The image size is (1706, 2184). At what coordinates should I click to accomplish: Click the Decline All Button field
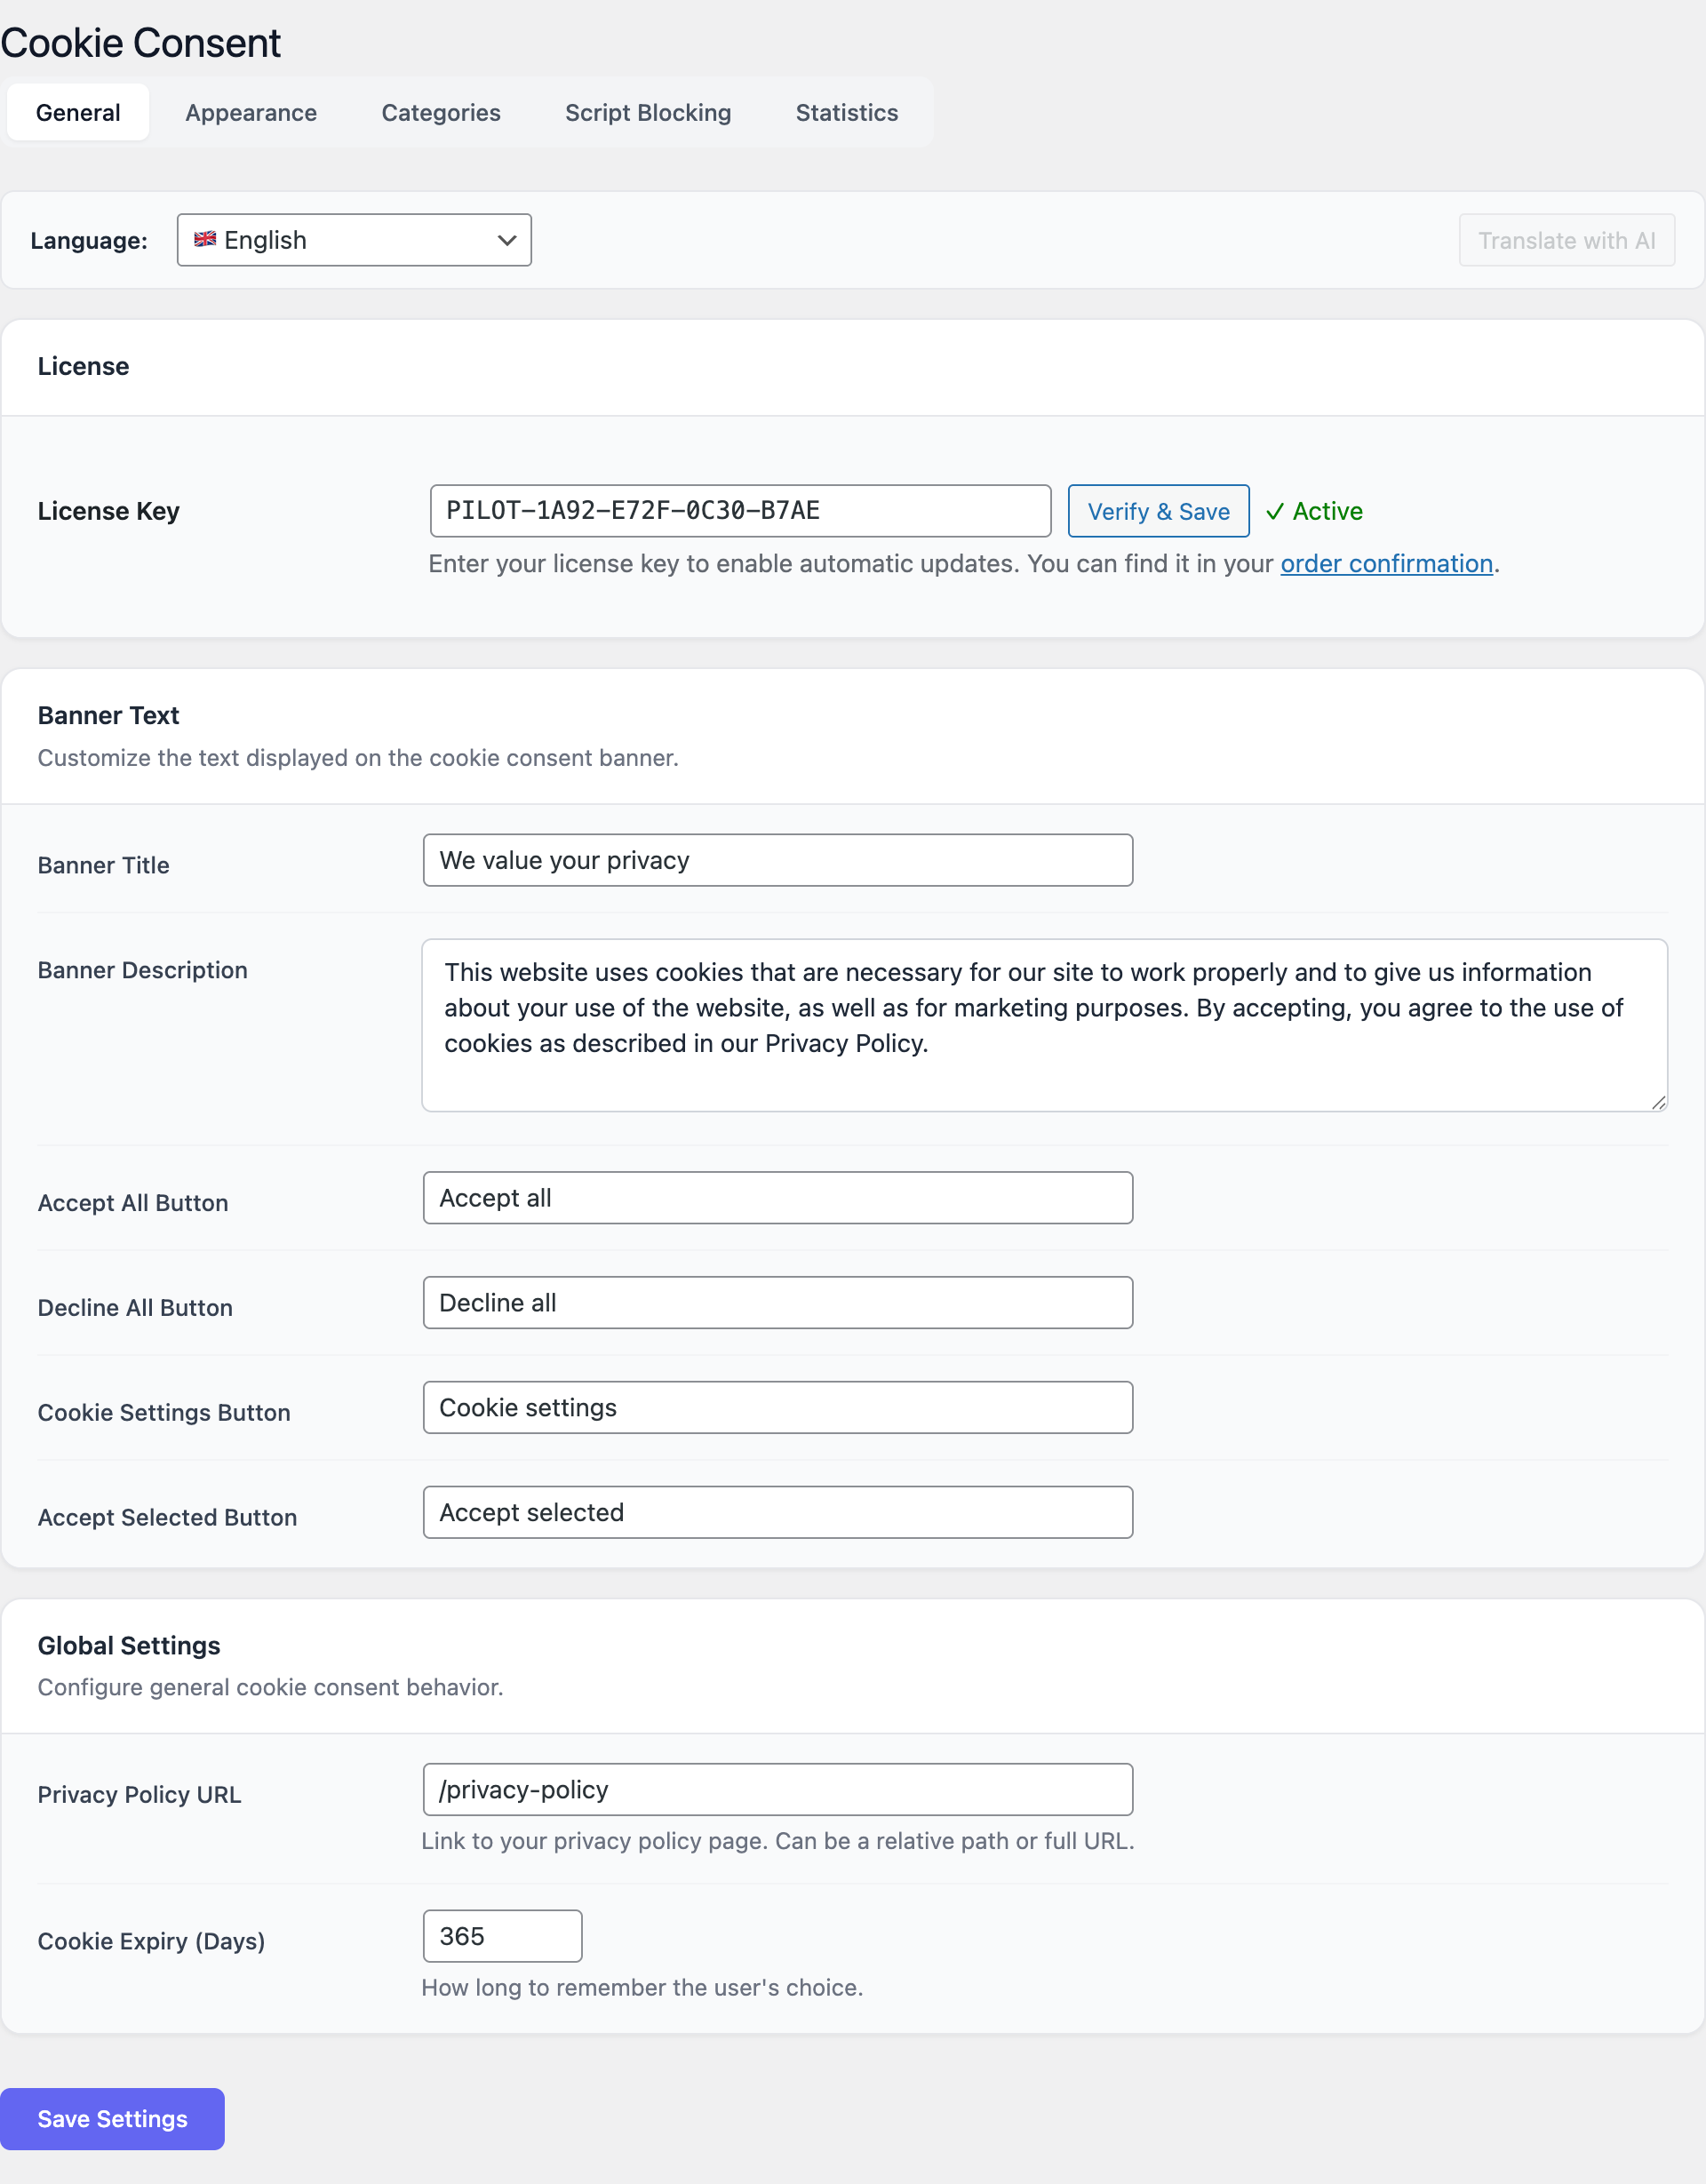pos(777,1303)
